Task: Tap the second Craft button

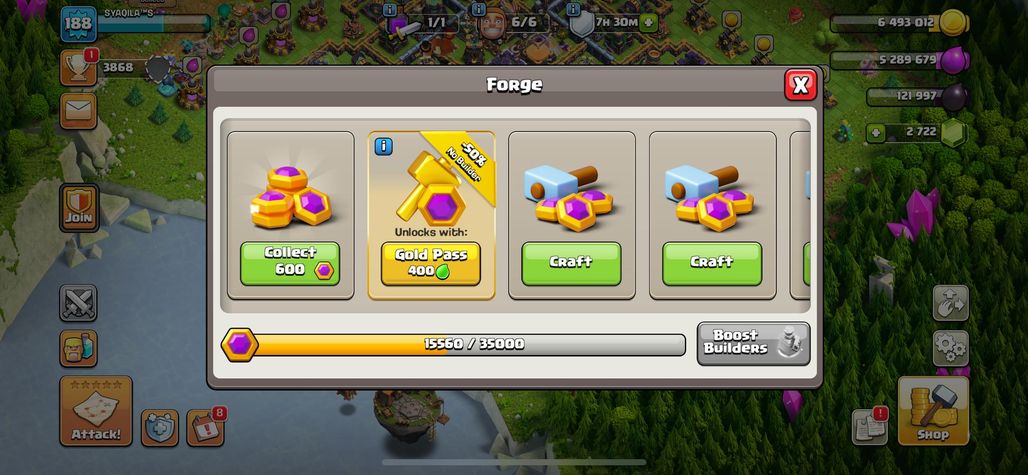Action: point(712,263)
